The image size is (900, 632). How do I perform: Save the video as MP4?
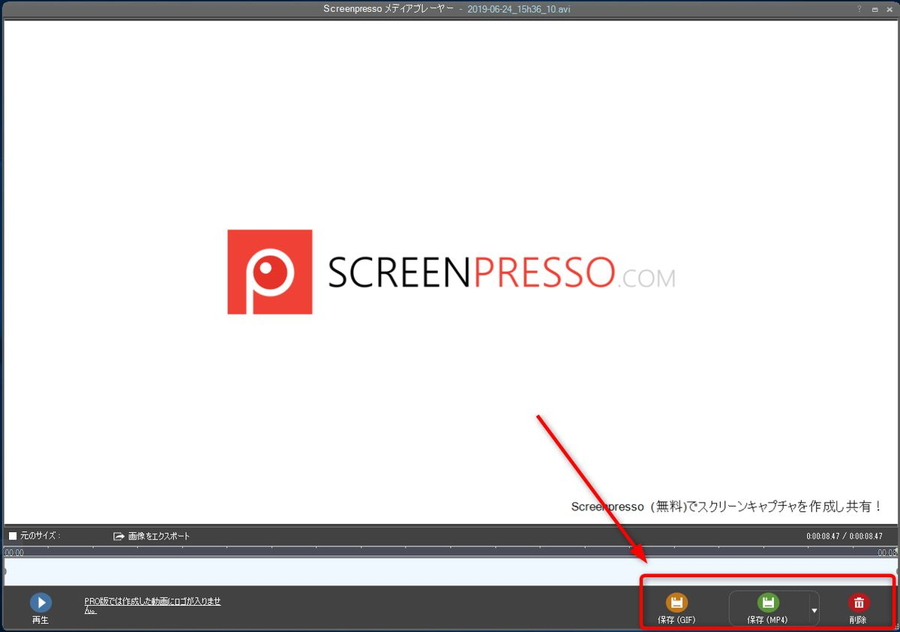(767, 608)
